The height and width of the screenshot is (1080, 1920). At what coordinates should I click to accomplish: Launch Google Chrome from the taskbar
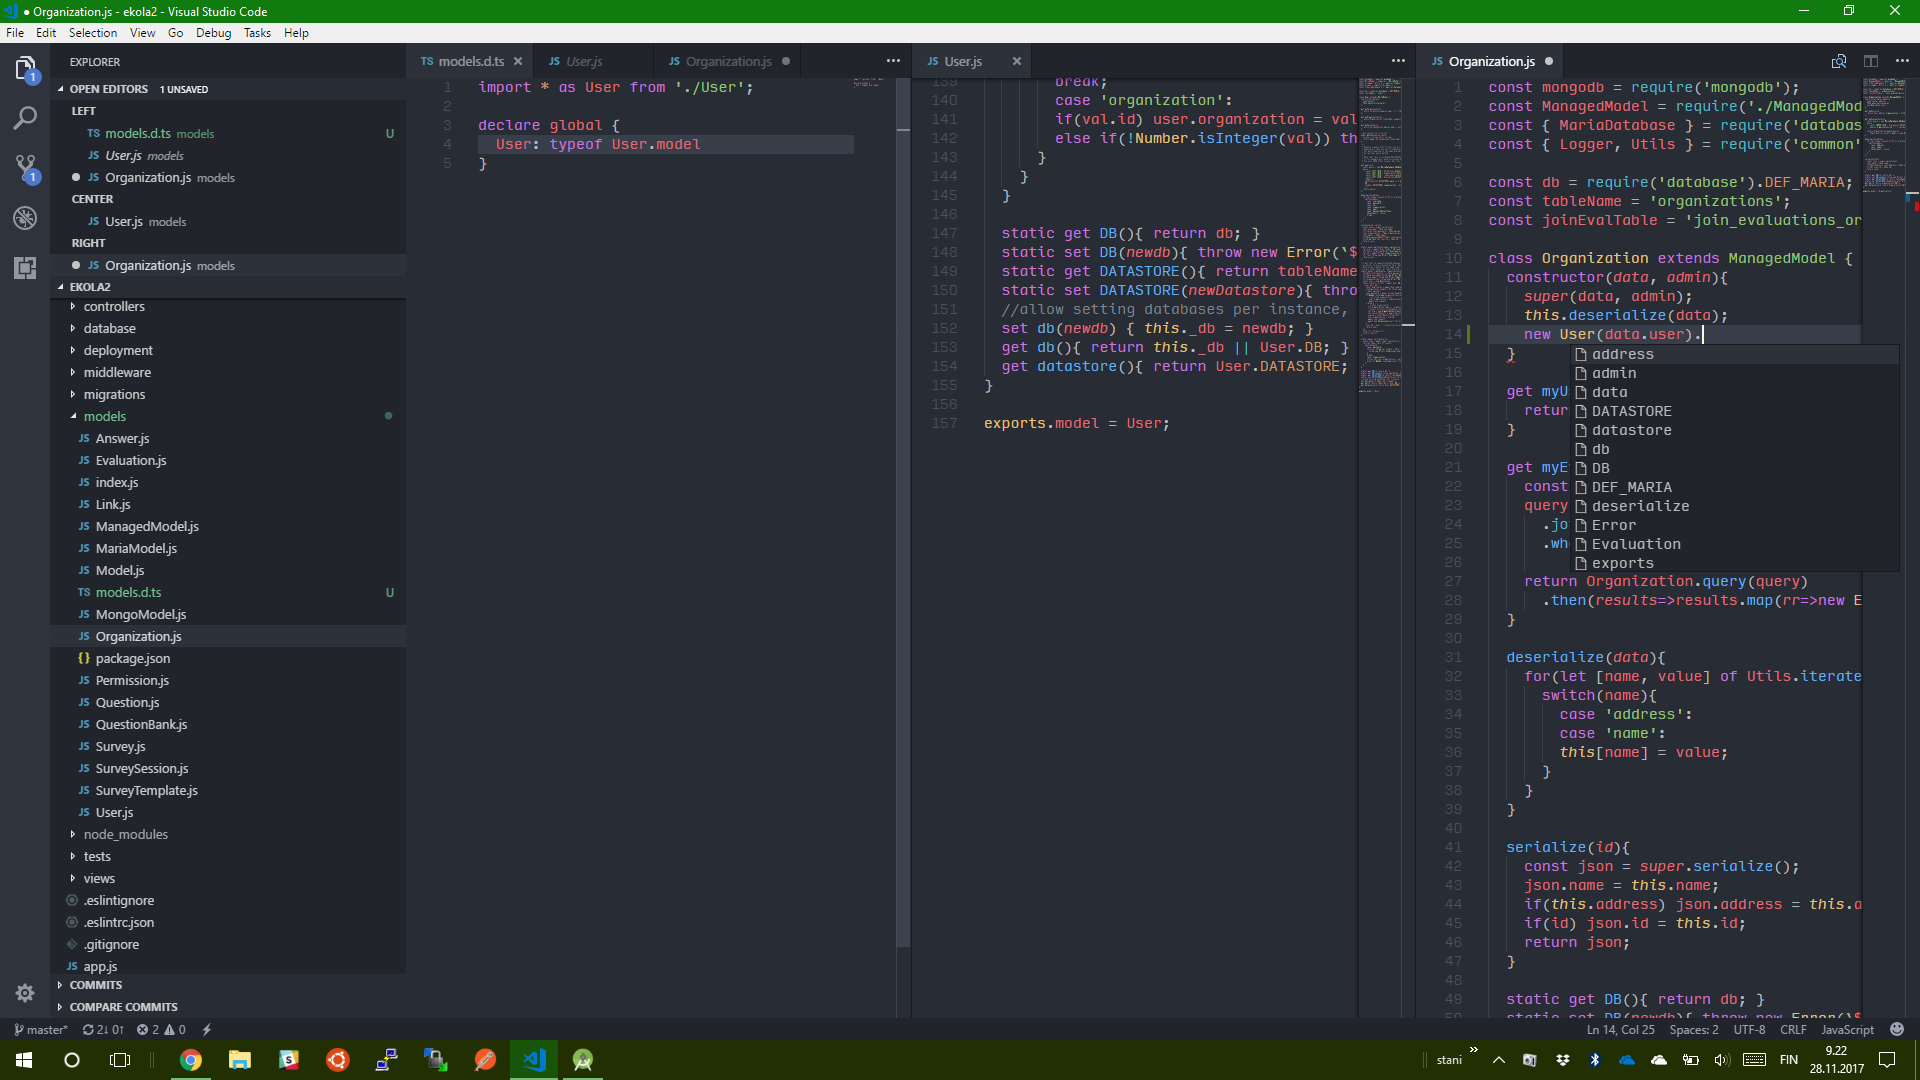(190, 1060)
